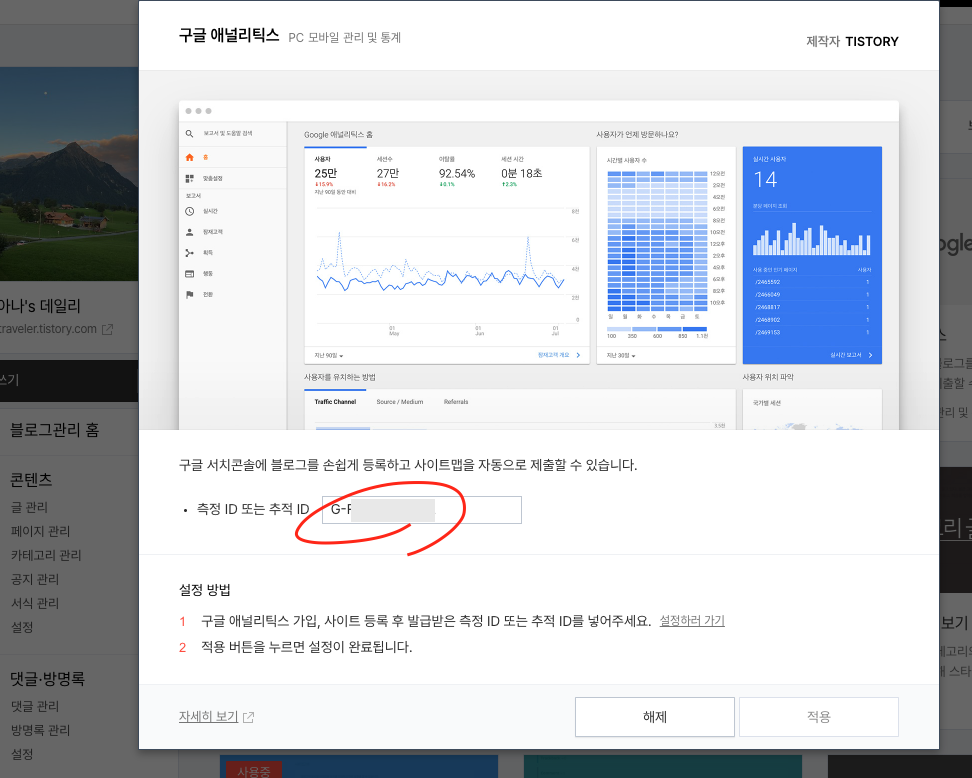Click the 댓글·방명록 section heading
This screenshot has height=778, width=972.
pos(47,678)
